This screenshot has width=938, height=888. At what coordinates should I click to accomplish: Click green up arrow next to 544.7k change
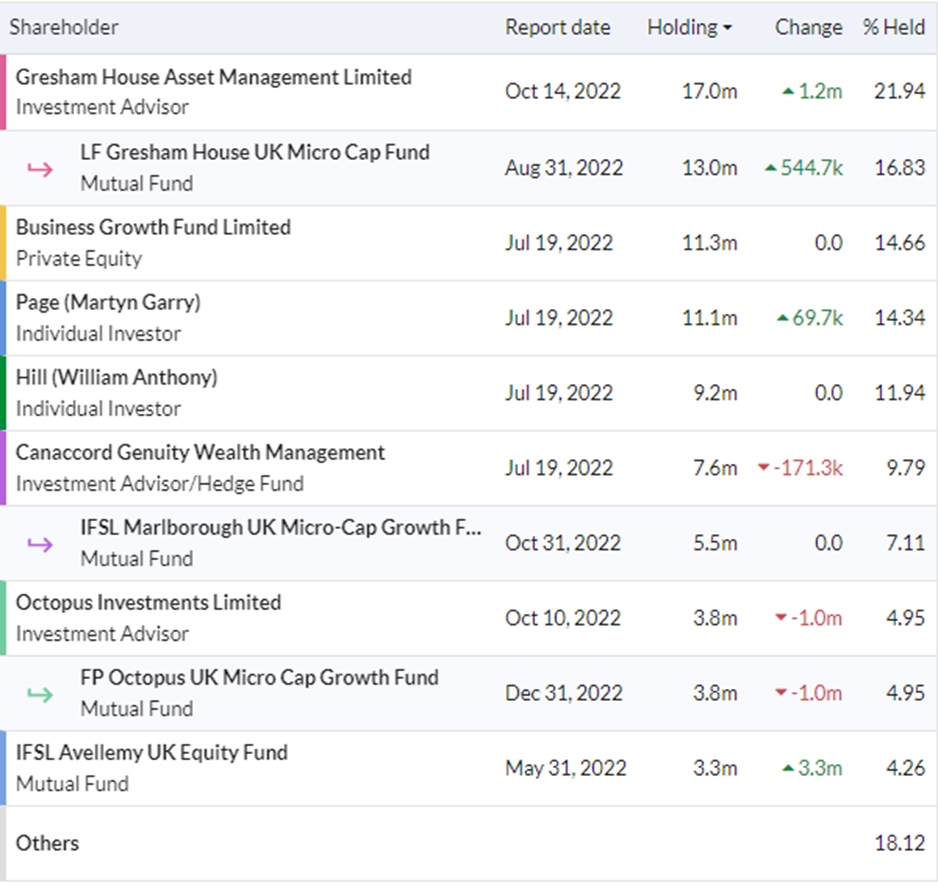[771, 168]
